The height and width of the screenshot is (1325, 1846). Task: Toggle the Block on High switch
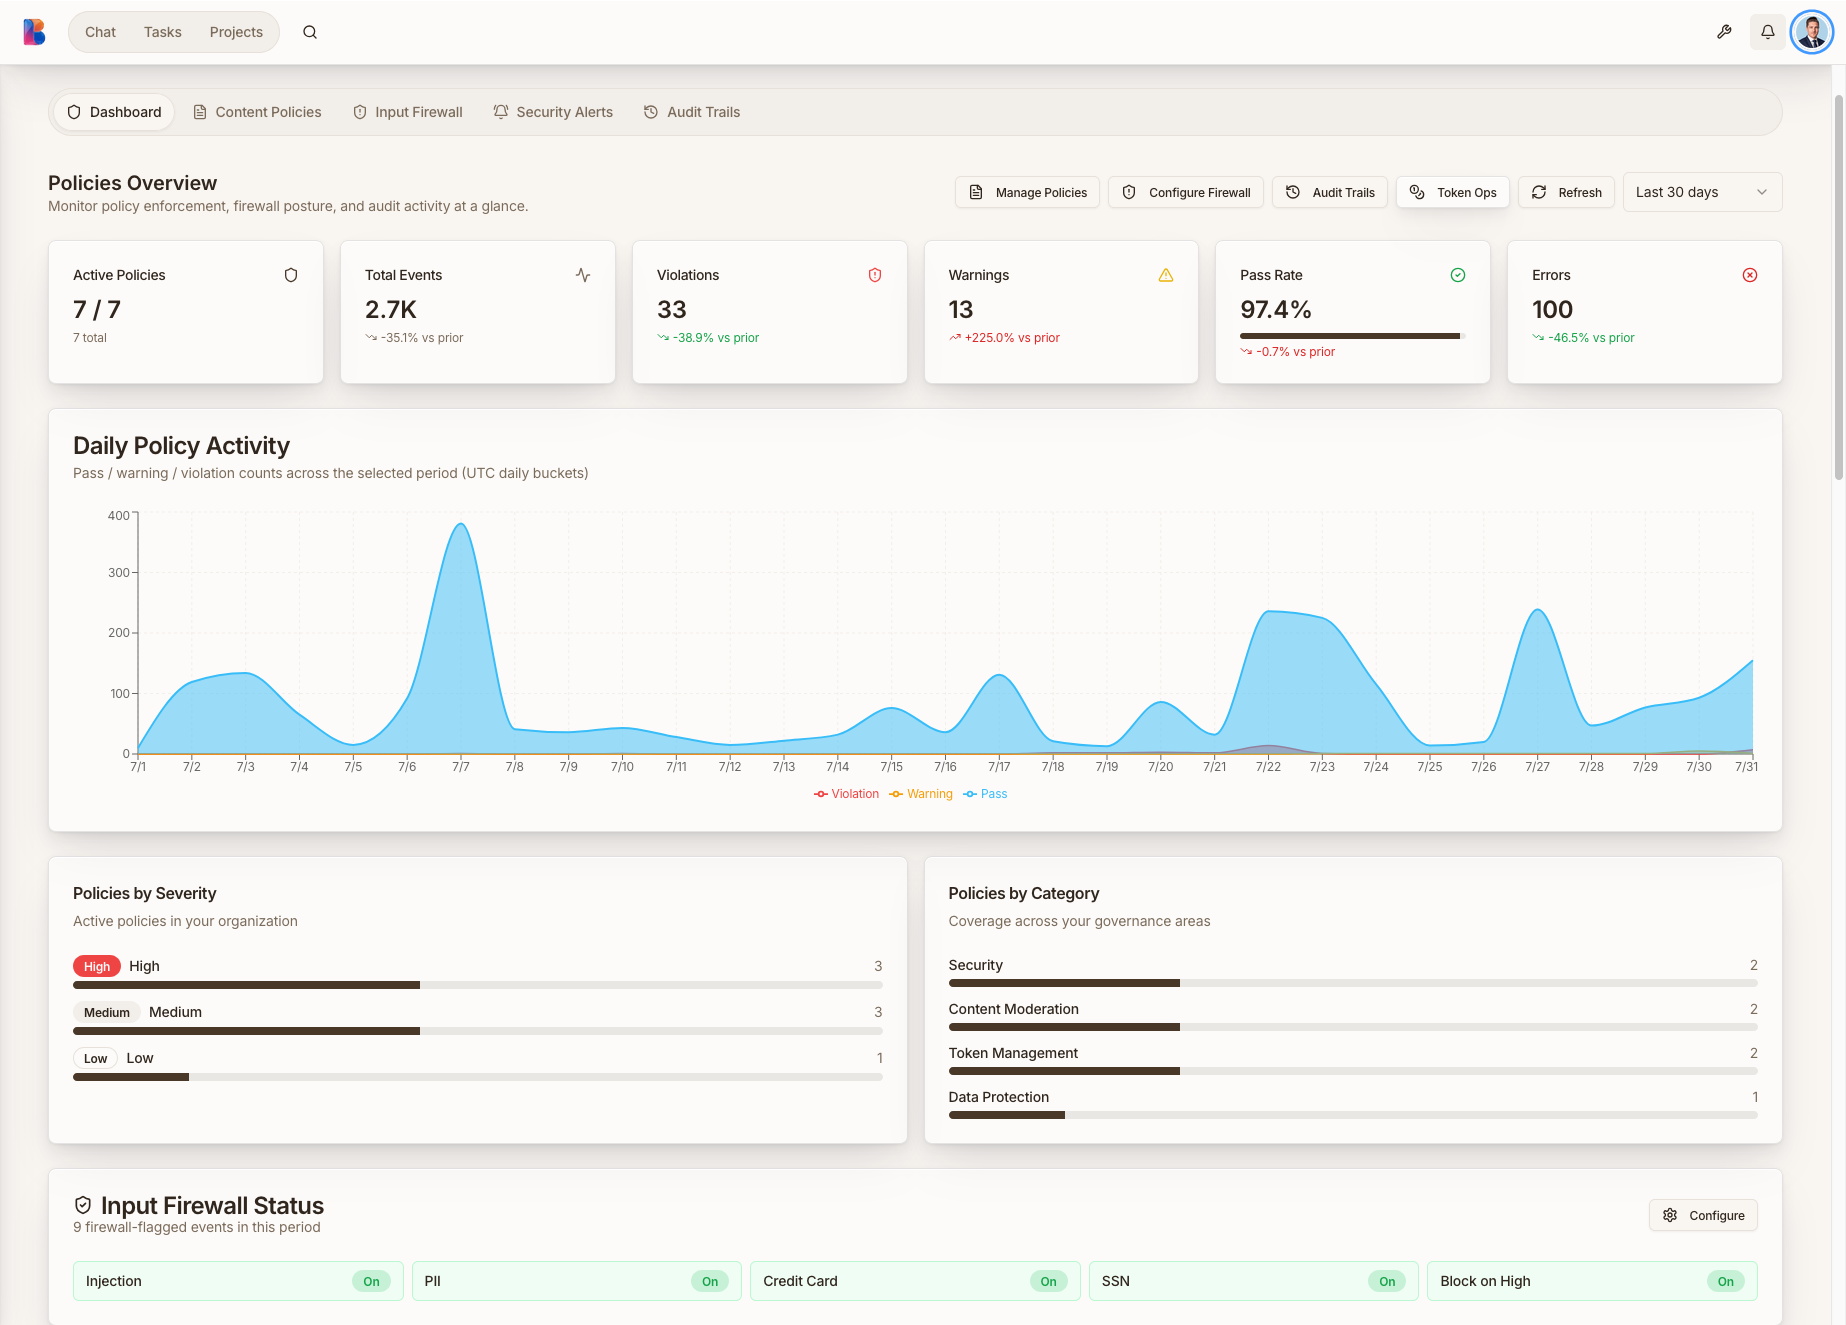click(1725, 1281)
